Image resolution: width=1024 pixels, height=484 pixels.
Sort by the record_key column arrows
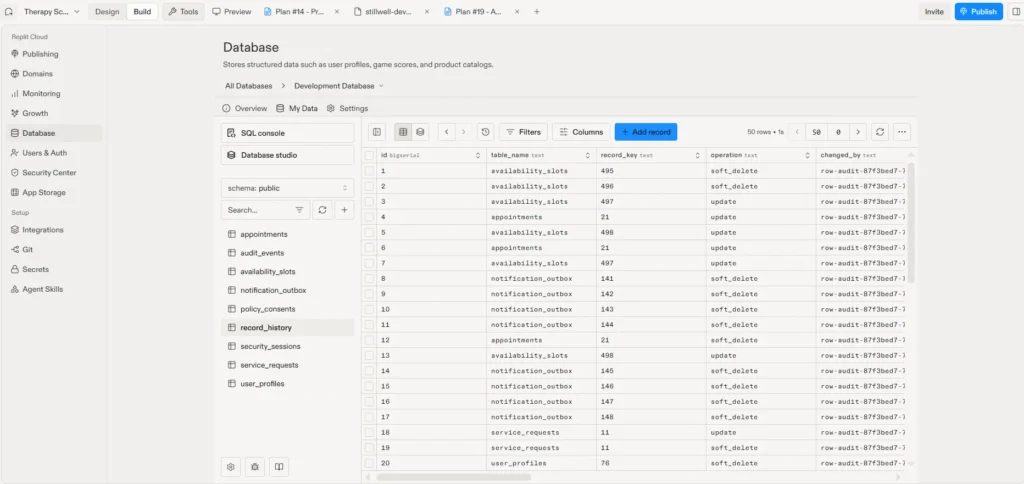(x=697, y=155)
